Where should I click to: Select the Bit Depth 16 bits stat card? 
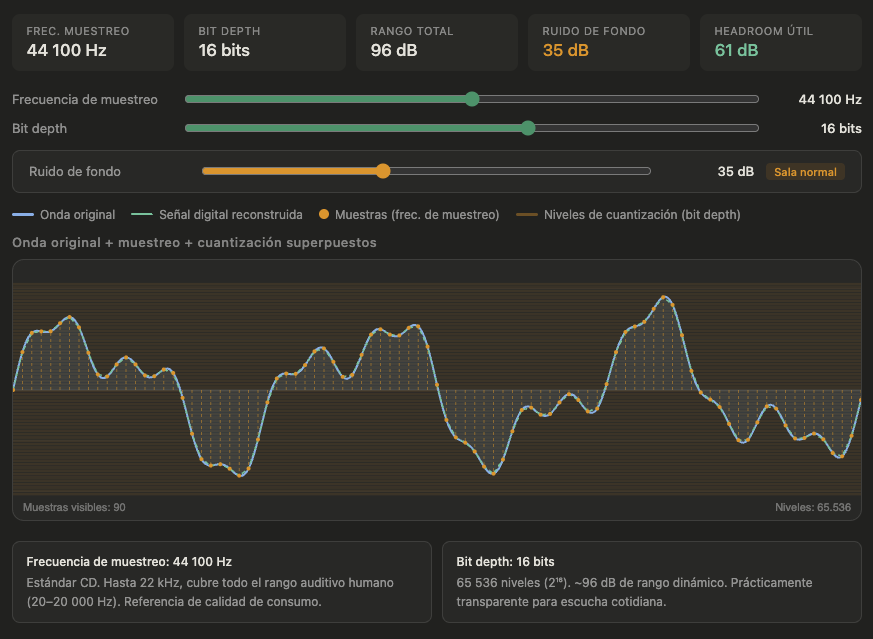(265, 42)
